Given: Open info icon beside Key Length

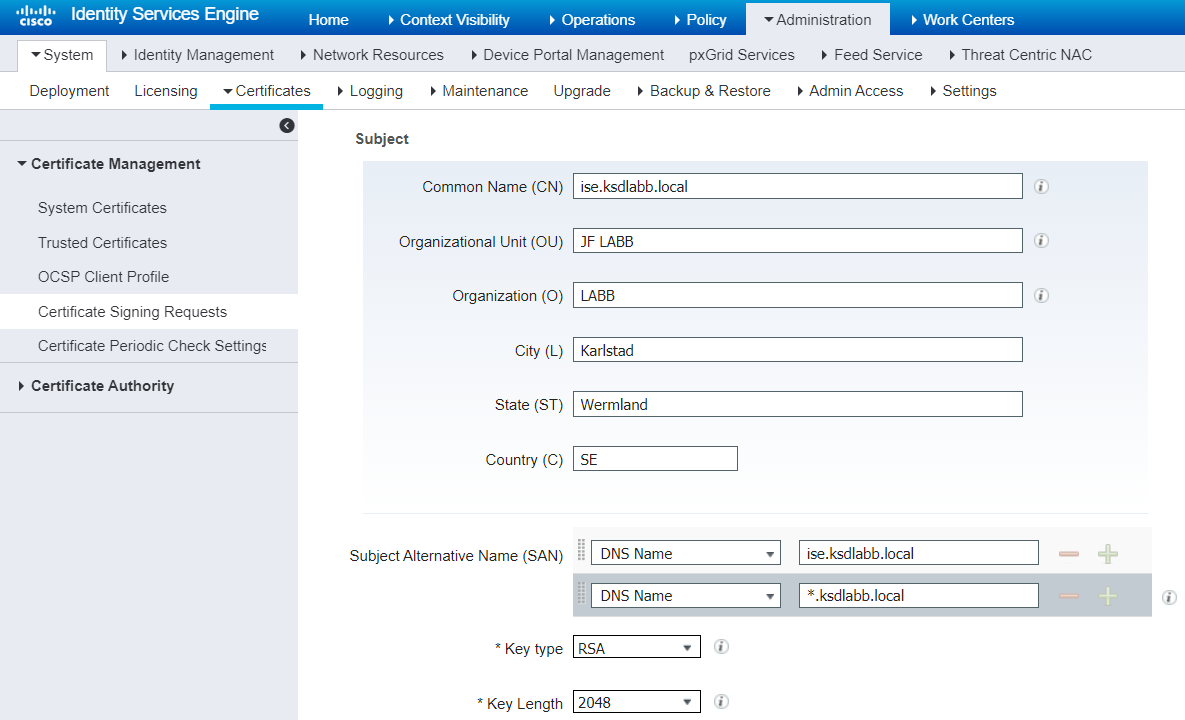Looking at the screenshot, I should click(721, 702).
